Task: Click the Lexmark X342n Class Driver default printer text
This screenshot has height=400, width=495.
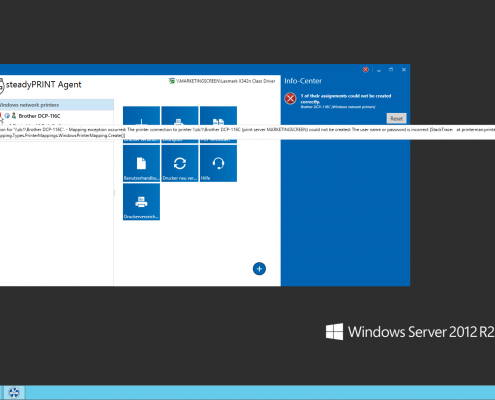Action: 226,81
